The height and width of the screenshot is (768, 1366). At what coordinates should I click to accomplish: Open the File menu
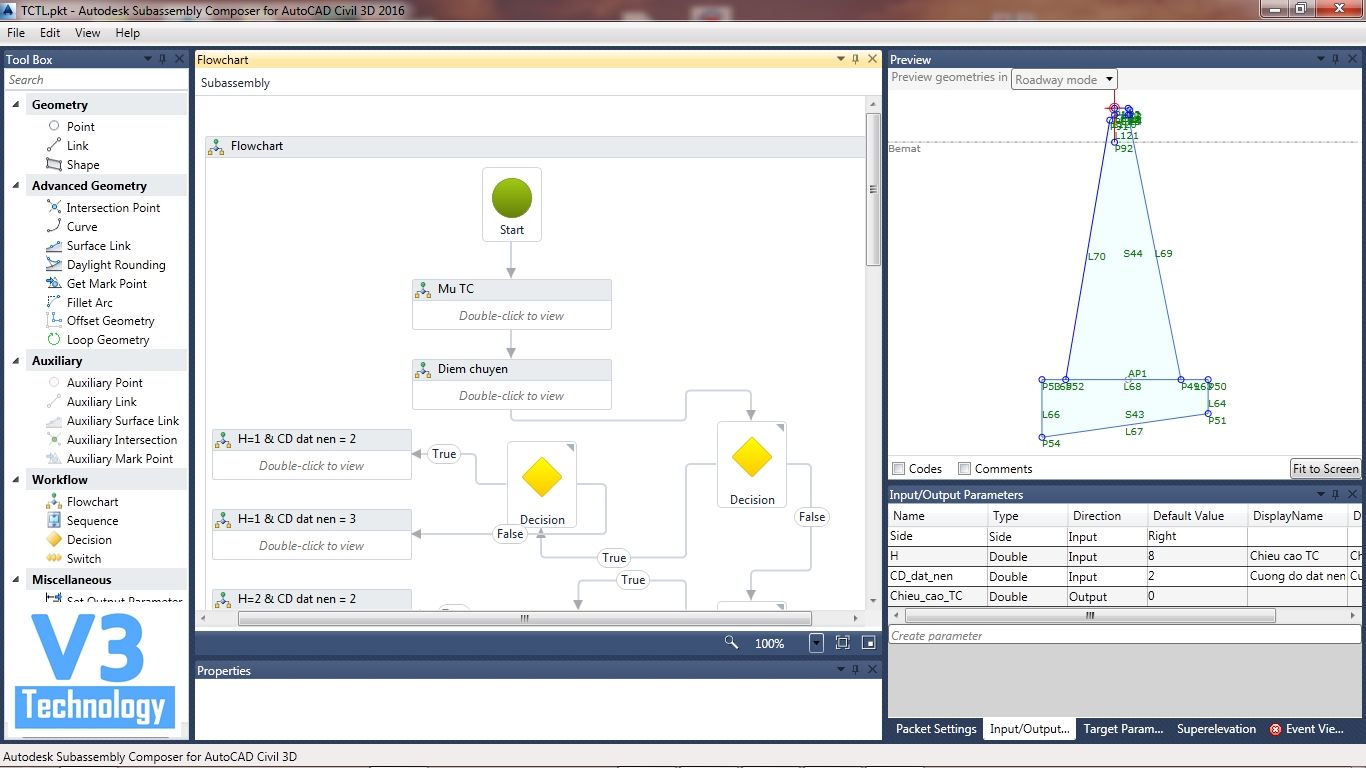16,33
